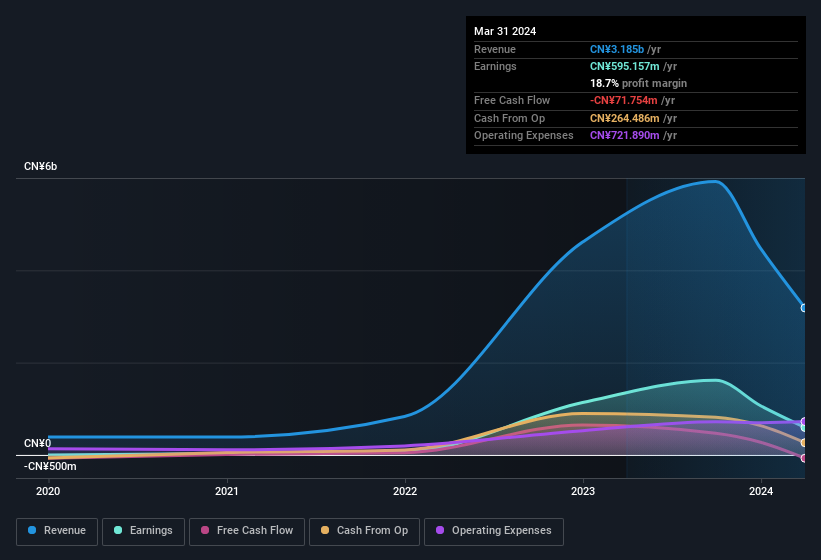Toggle the Free Cash Flow legend button
The image size is (821, 560).
point(247,532)
